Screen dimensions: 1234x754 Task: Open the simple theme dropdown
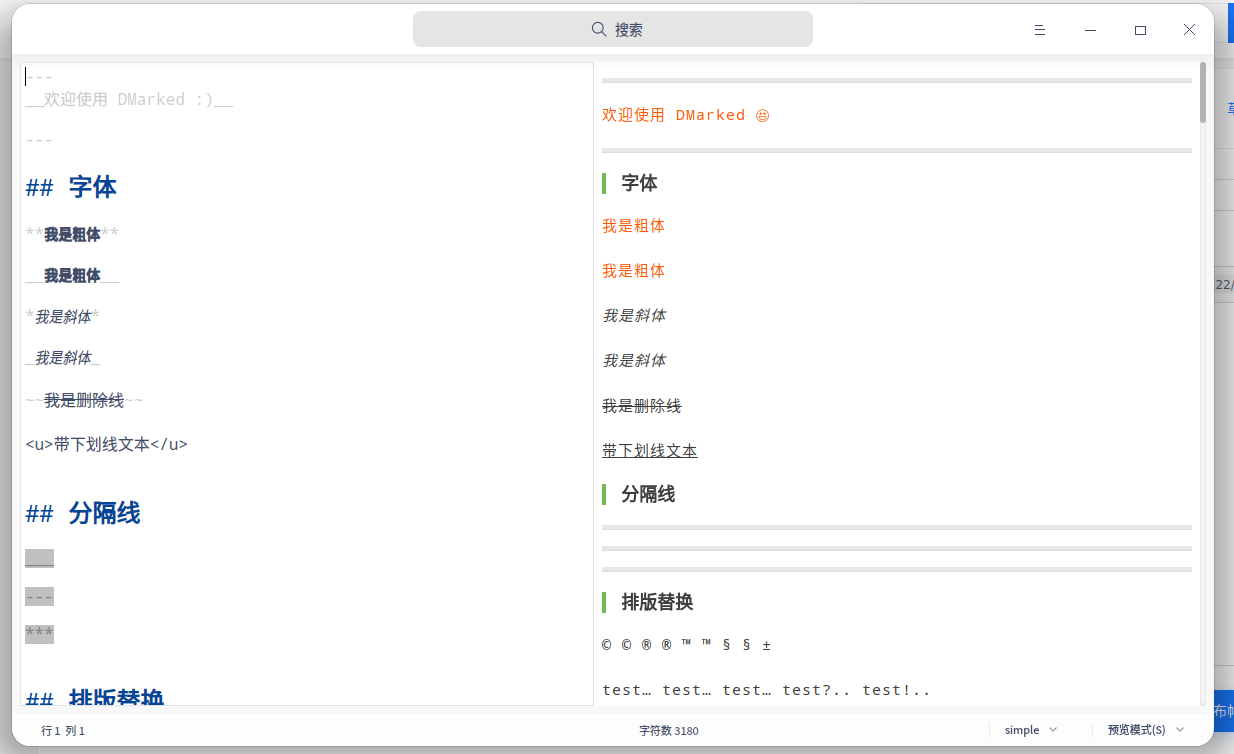point(1031,730)
